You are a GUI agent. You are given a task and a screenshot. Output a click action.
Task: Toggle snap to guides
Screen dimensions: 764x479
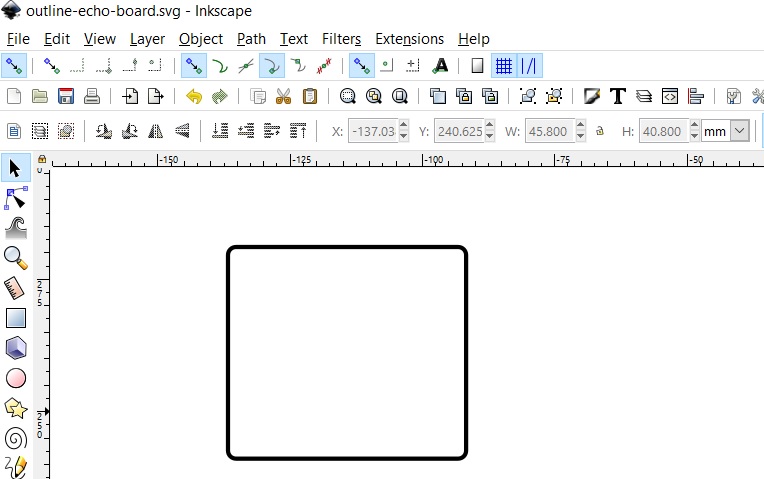[x=529, y=65]
